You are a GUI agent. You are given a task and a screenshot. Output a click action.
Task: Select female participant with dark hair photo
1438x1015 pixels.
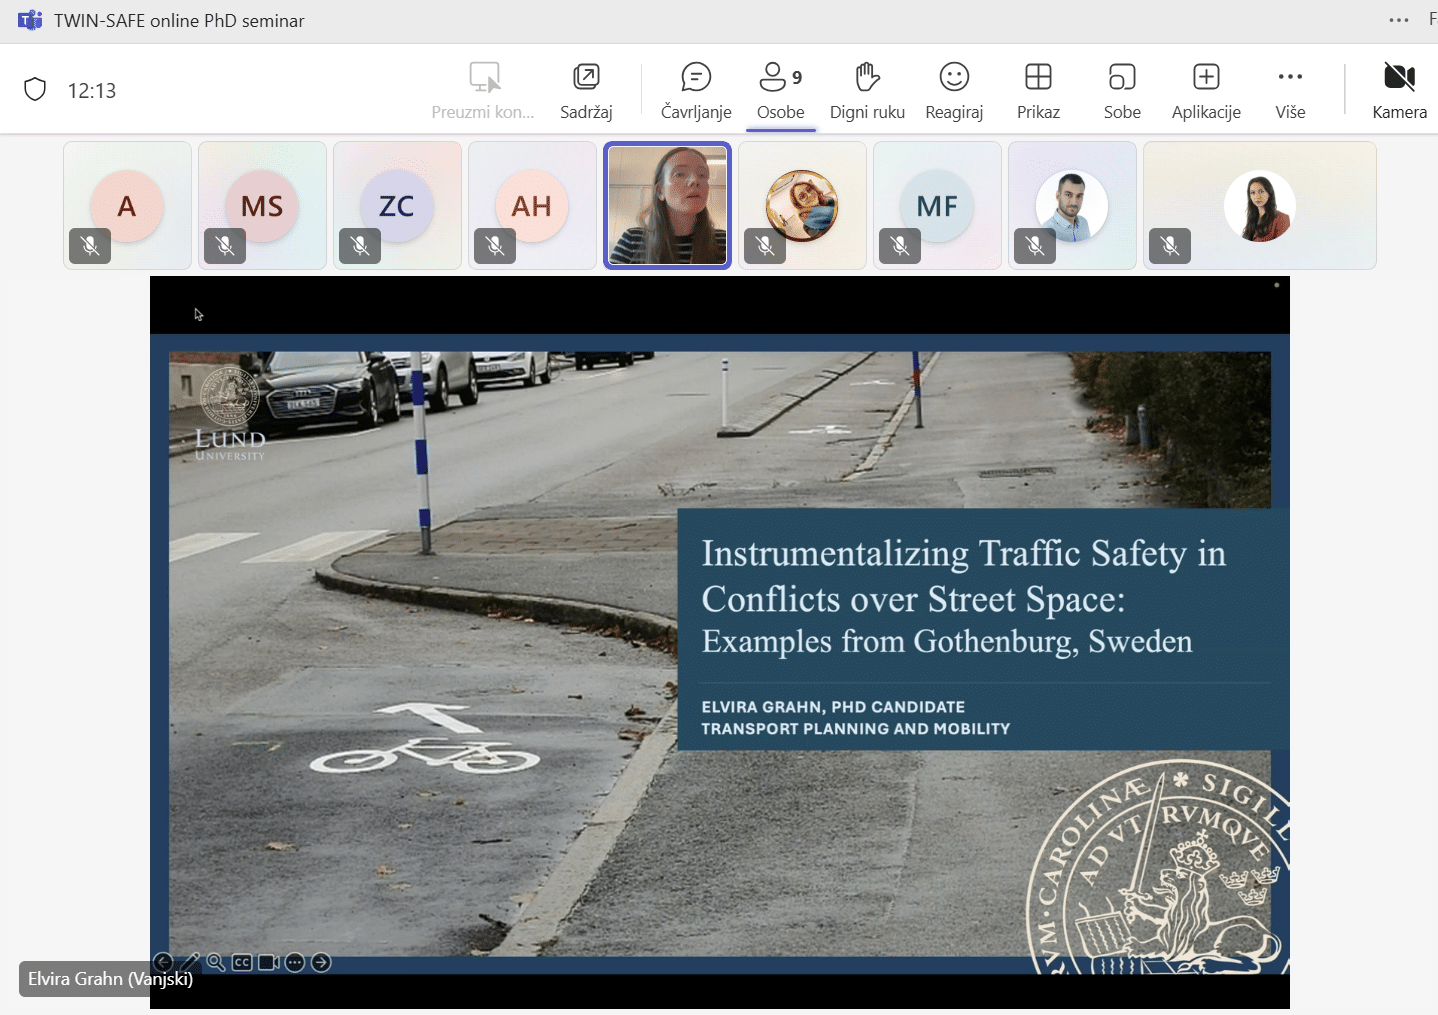tap(1260, 205)
